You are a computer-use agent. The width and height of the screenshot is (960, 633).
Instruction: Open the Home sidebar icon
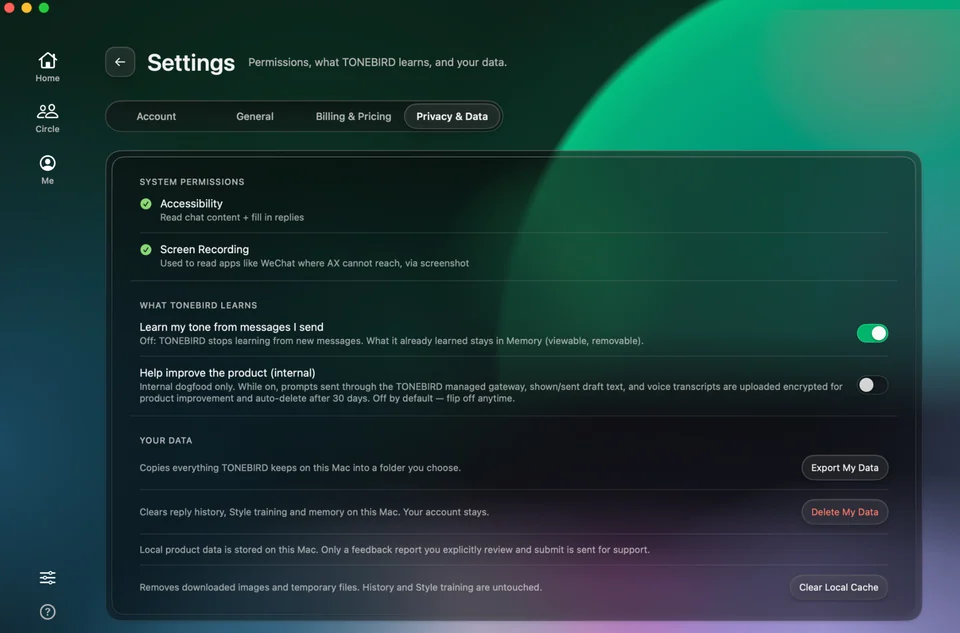coord(47,67)
